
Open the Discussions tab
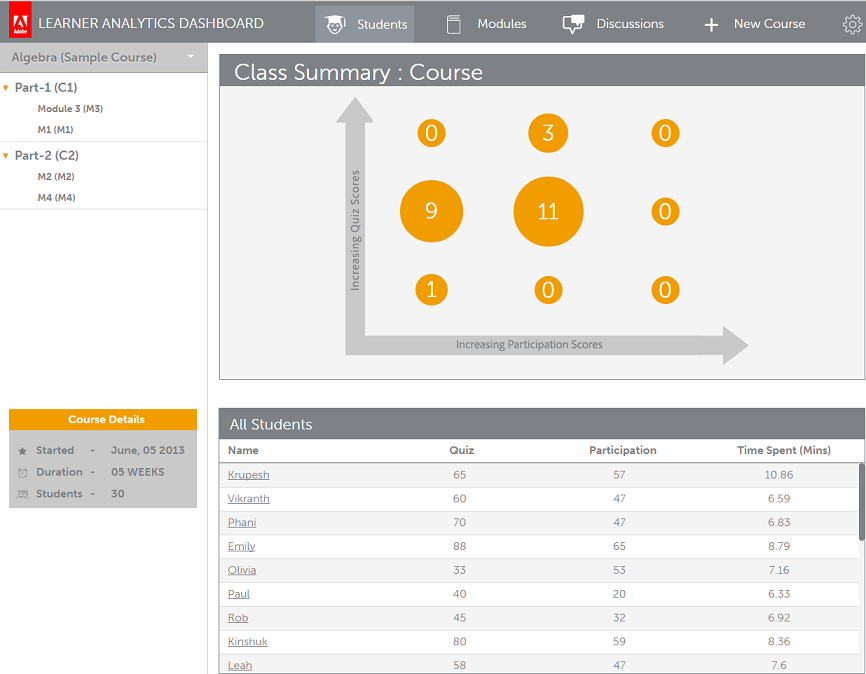pos(629,24)
